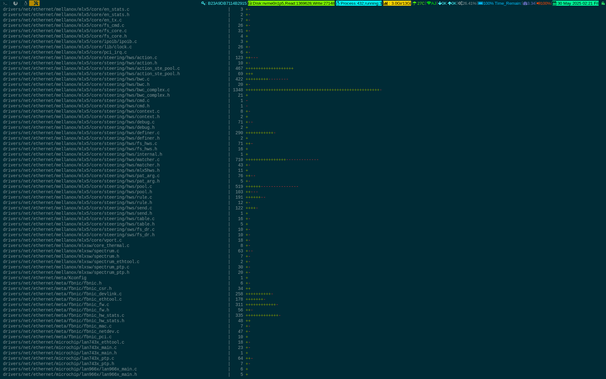Click the B23A9DB hex ID text
The image size is (606, 379).
227,3
